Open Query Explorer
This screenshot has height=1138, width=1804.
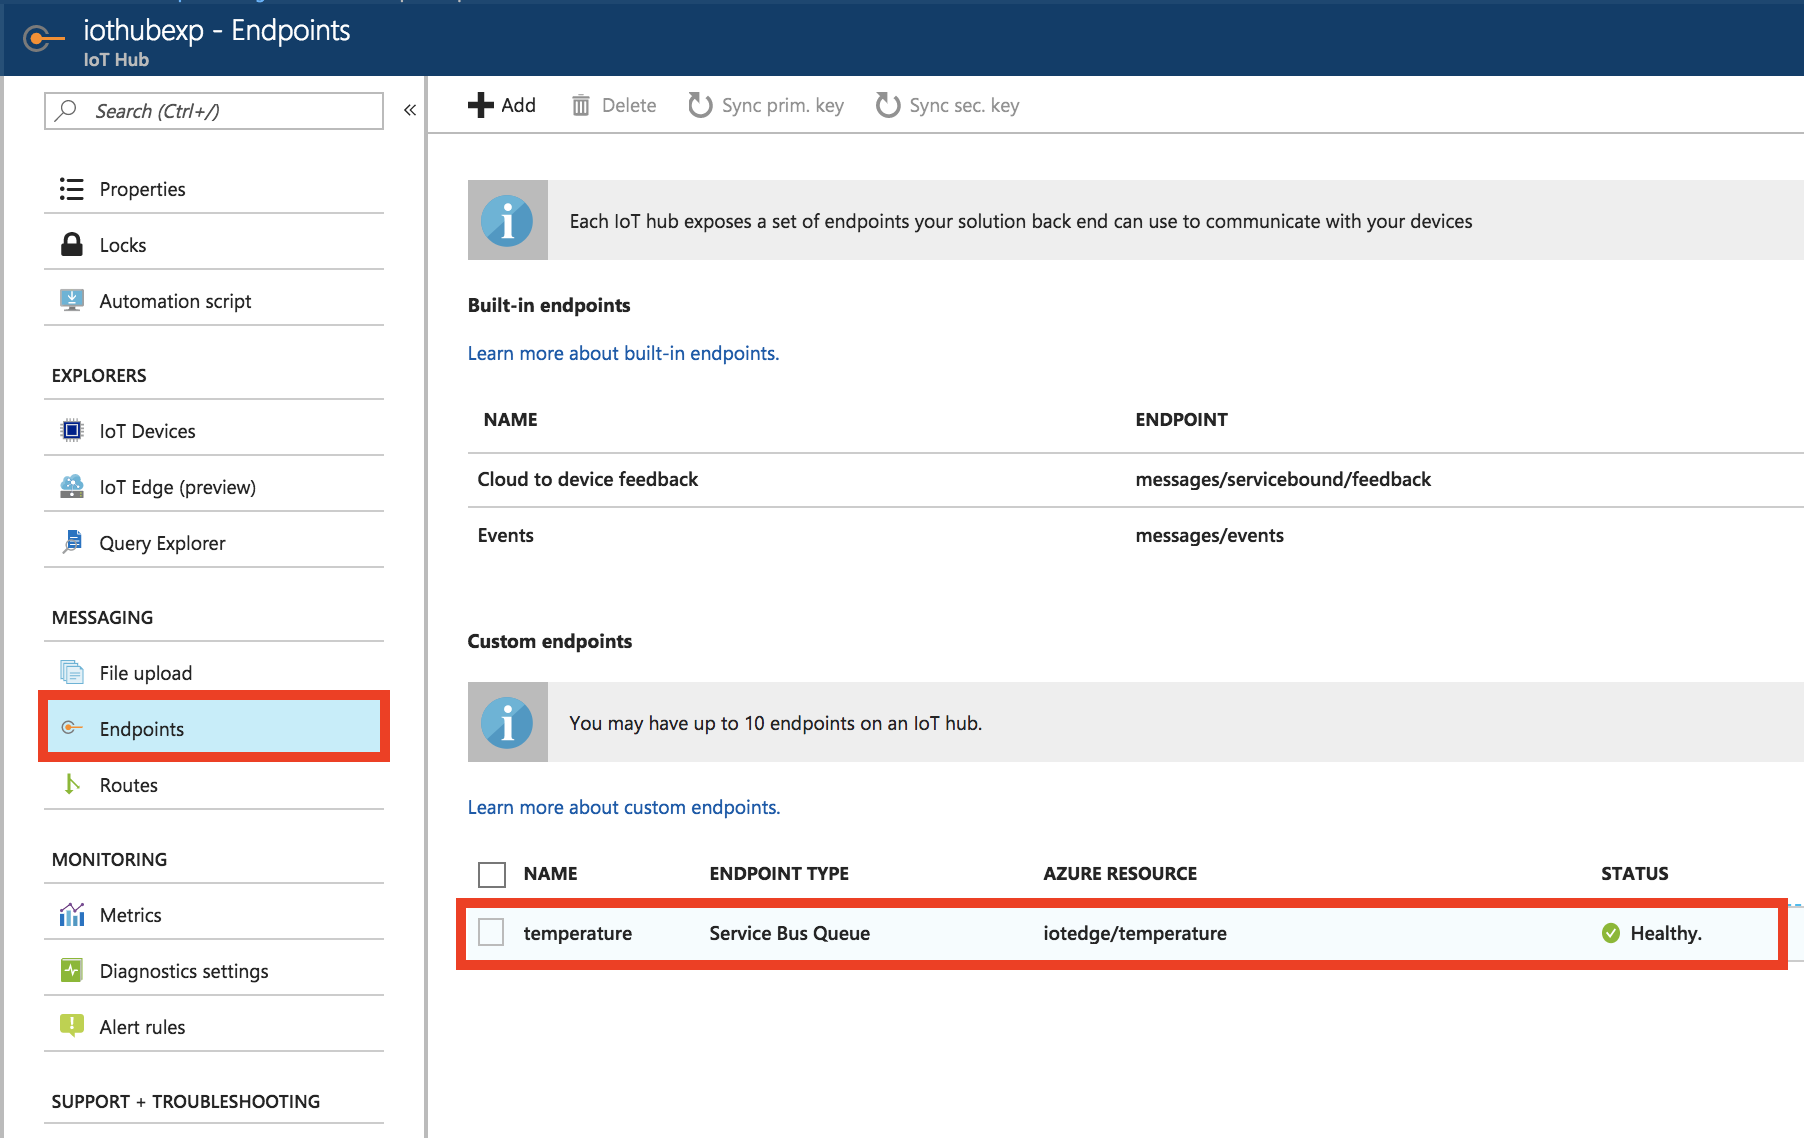[x=214, y=543]
